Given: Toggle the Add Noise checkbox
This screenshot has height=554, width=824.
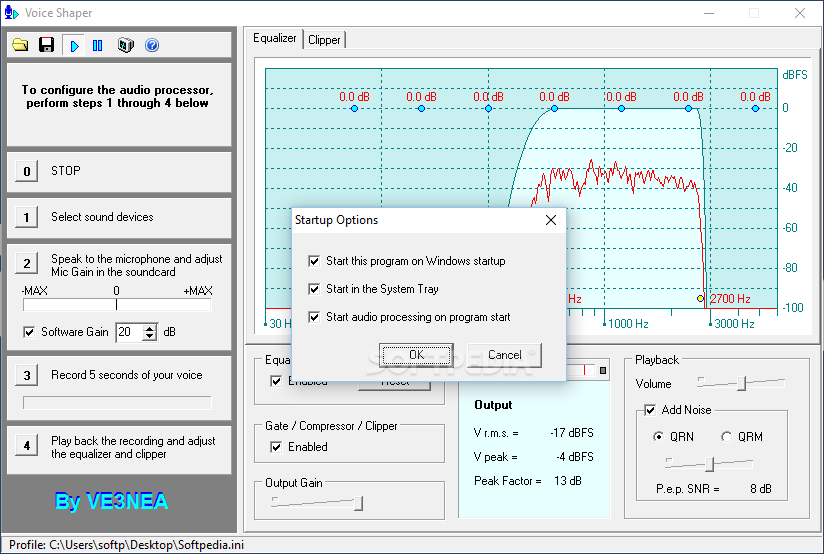Looking at the screenshot, I should pyautogui.click(x=650, y=410).
